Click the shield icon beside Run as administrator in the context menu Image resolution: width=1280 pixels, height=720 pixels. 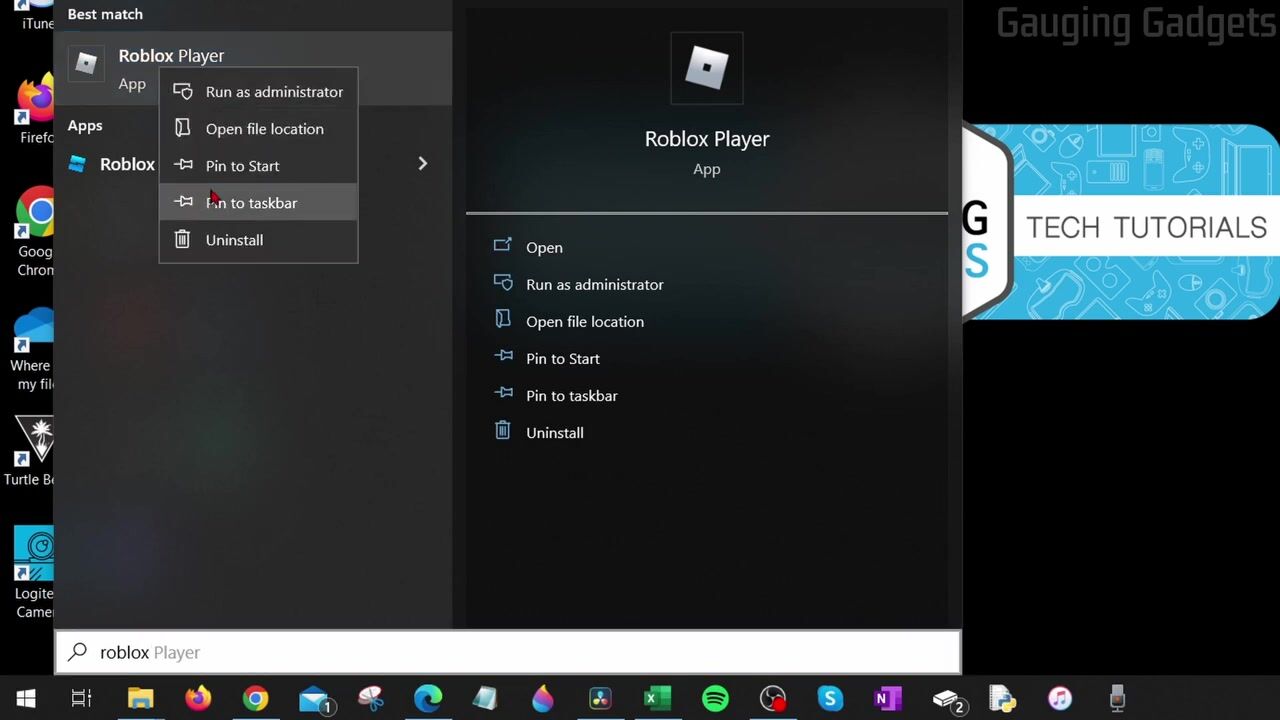coord(182,92)
